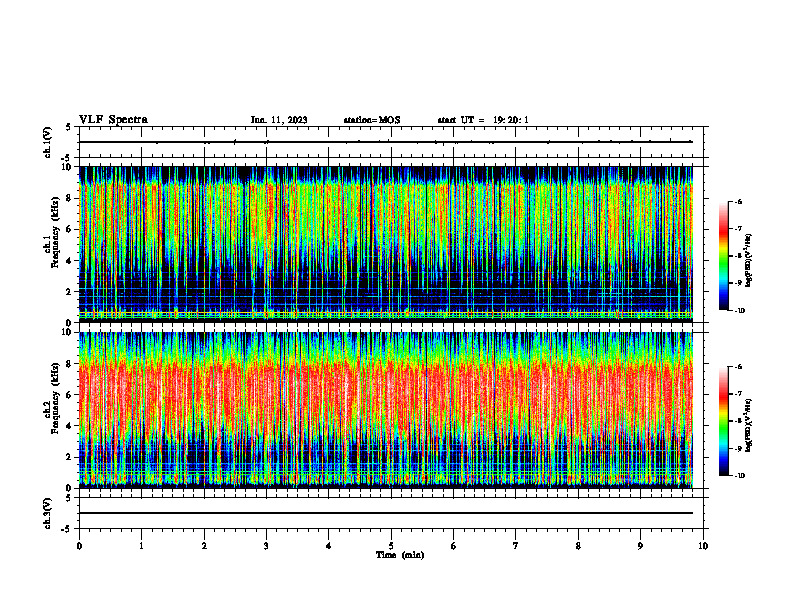Click the '-9' label on ch.2 color bar
This screenshot has height=612, width=792.
(x=738, y=448)
